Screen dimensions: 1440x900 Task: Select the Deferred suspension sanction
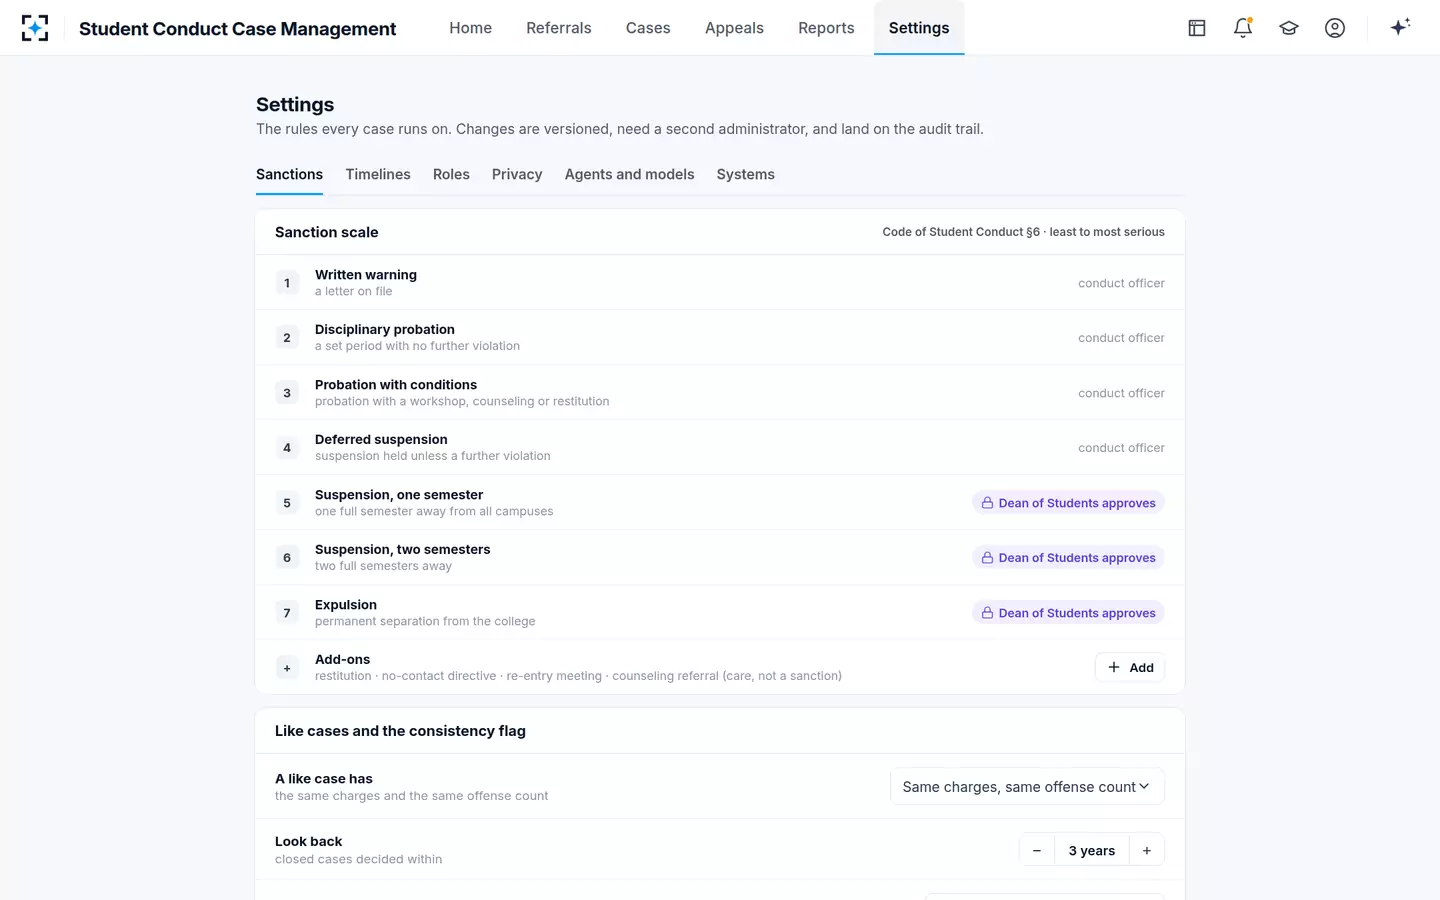[720, 448]
